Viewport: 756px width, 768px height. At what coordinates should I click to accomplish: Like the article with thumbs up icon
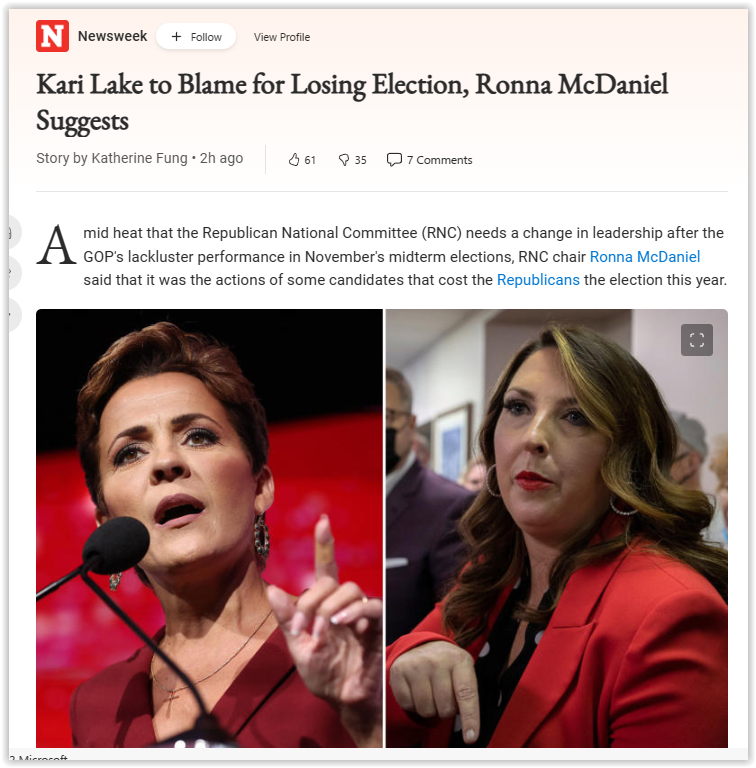tap(294, 160)
